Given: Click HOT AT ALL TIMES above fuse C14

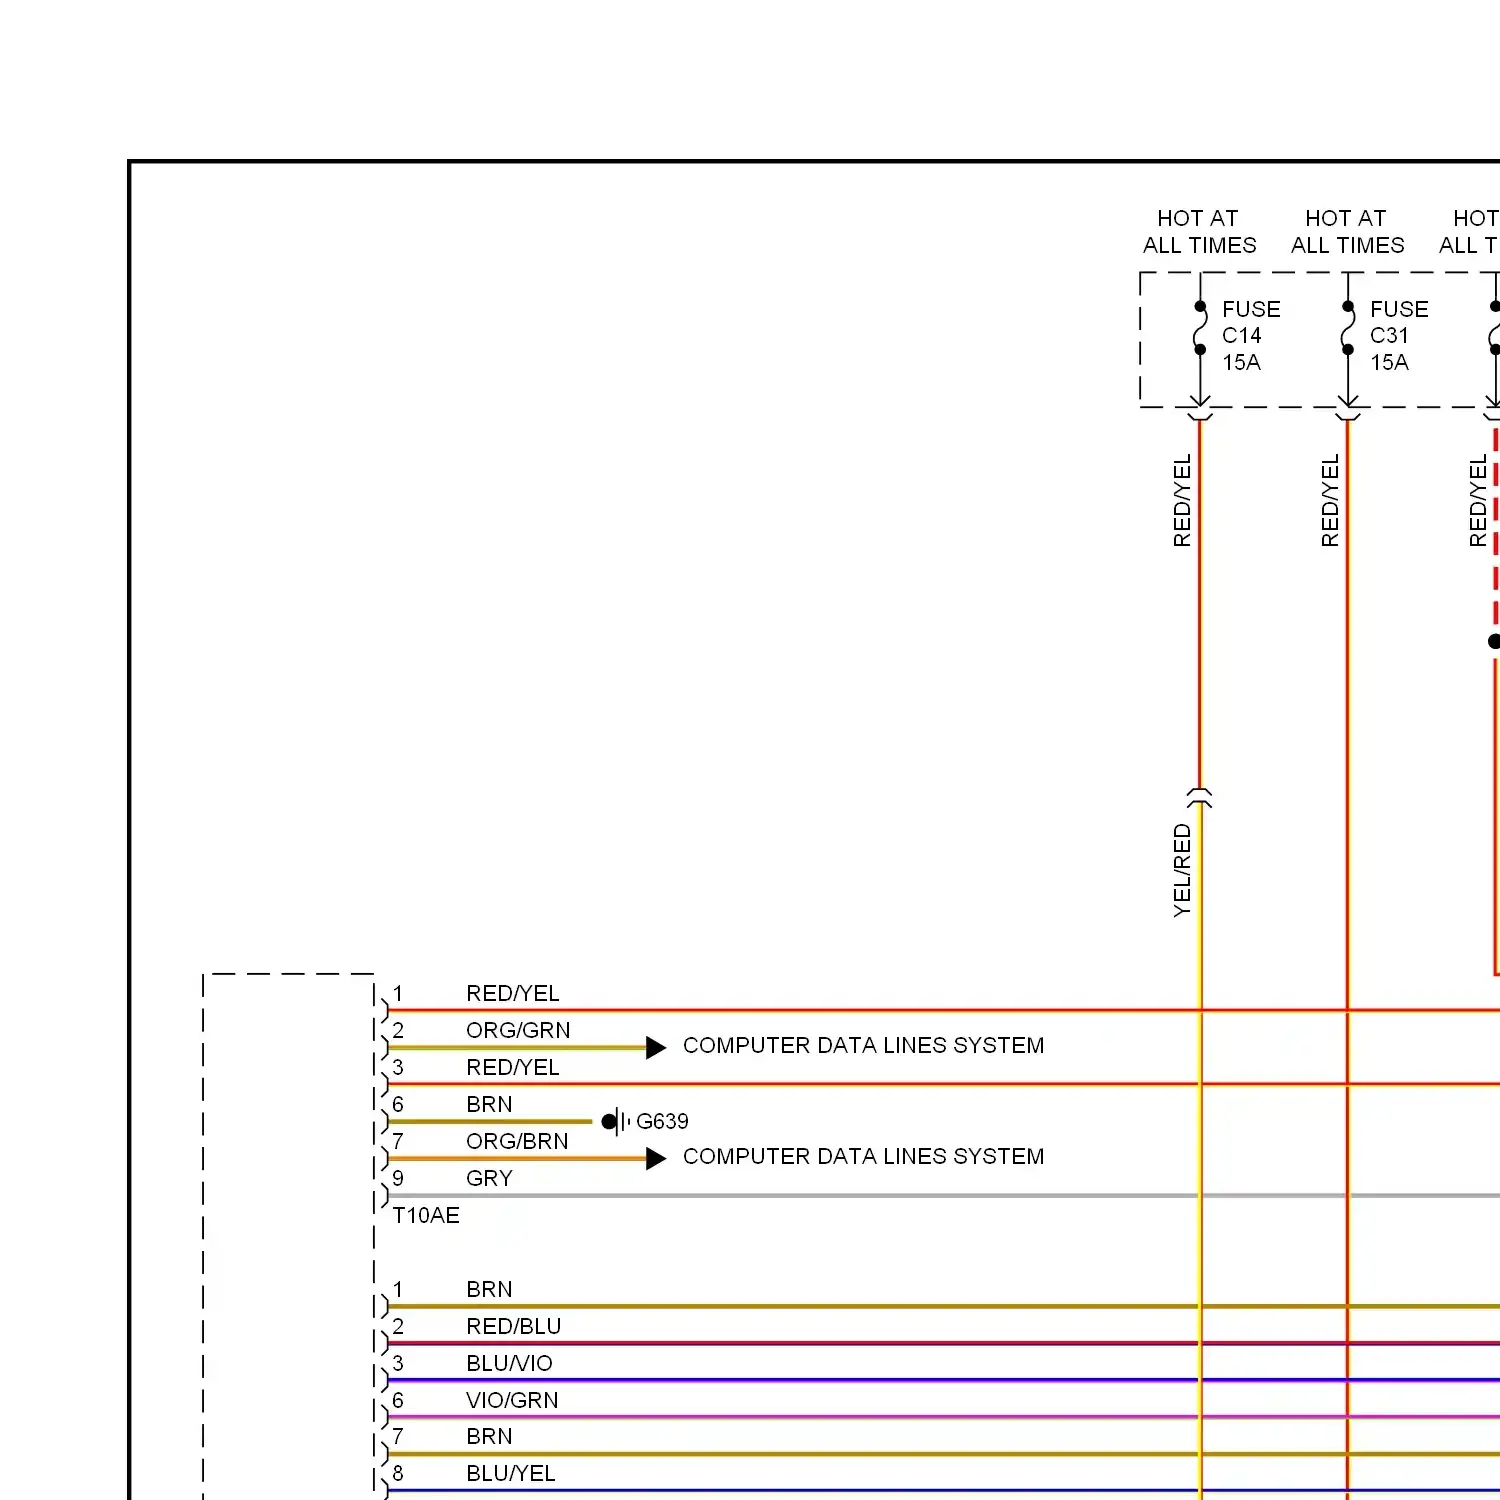Looking at the screenshot, I should [1199, 232].
